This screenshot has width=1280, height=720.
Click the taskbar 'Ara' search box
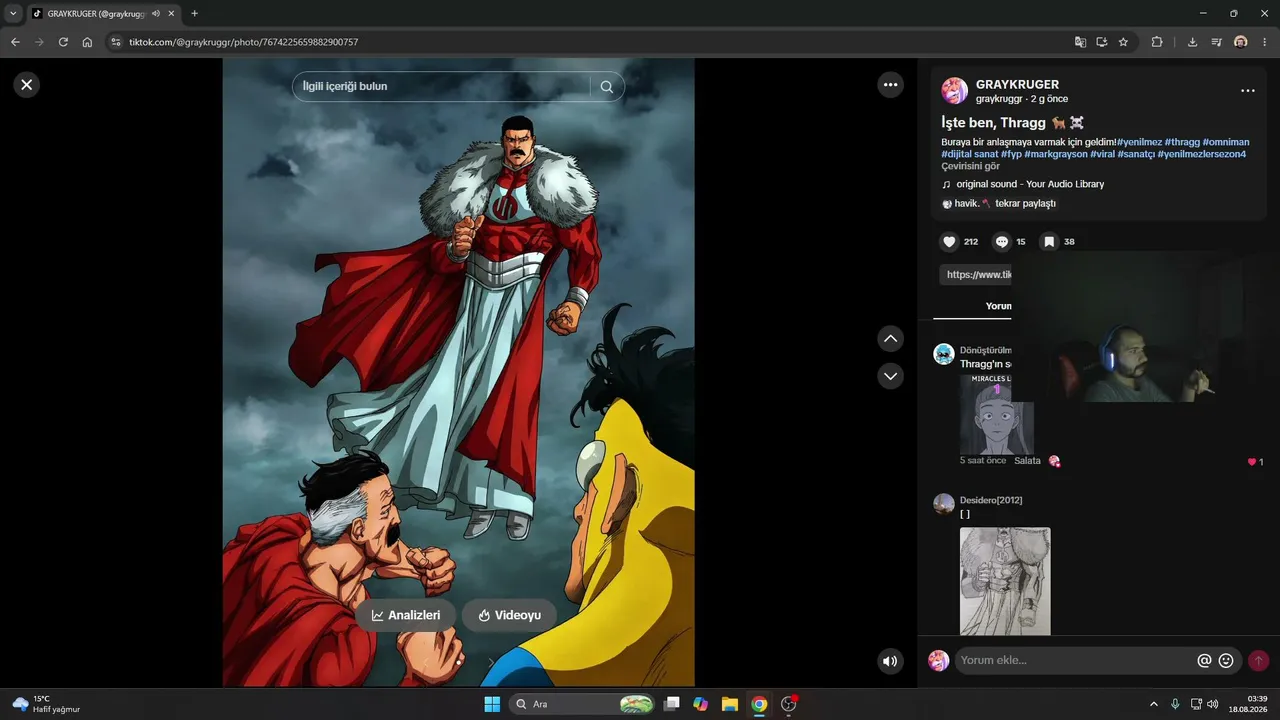(x=584, y=704)
